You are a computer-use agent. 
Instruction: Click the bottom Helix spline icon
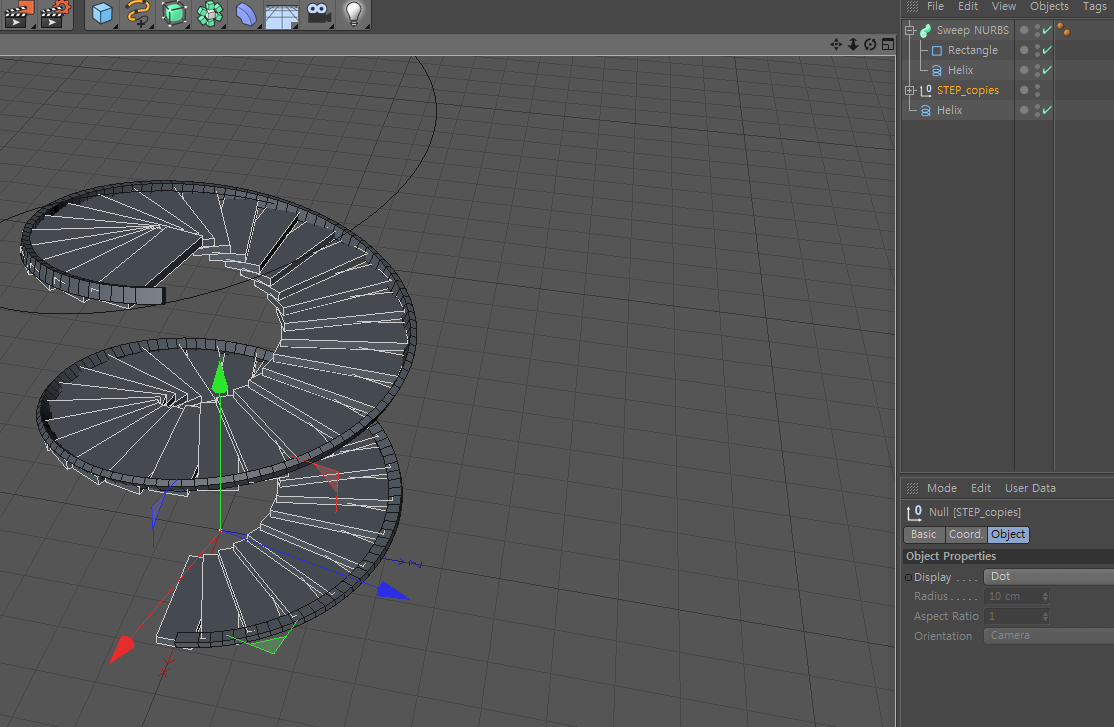(925, 110)
